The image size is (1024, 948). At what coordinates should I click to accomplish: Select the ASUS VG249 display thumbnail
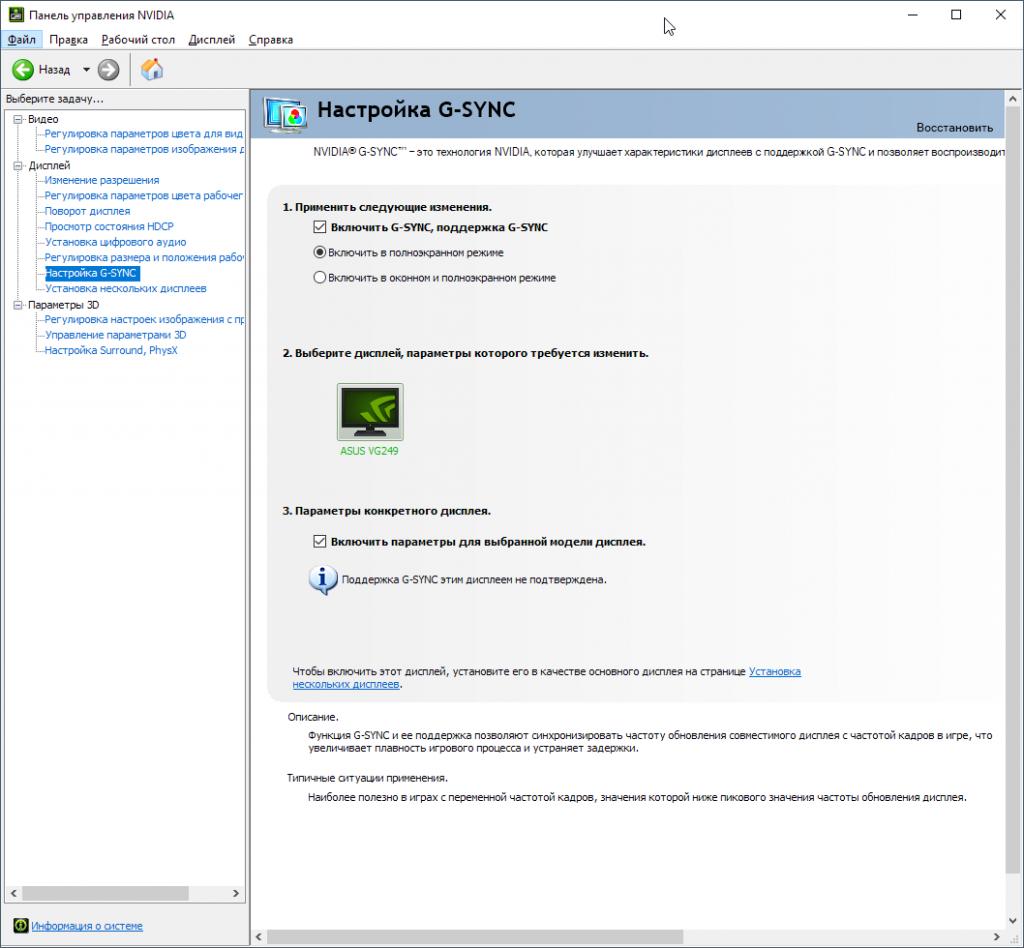point(370,412)
